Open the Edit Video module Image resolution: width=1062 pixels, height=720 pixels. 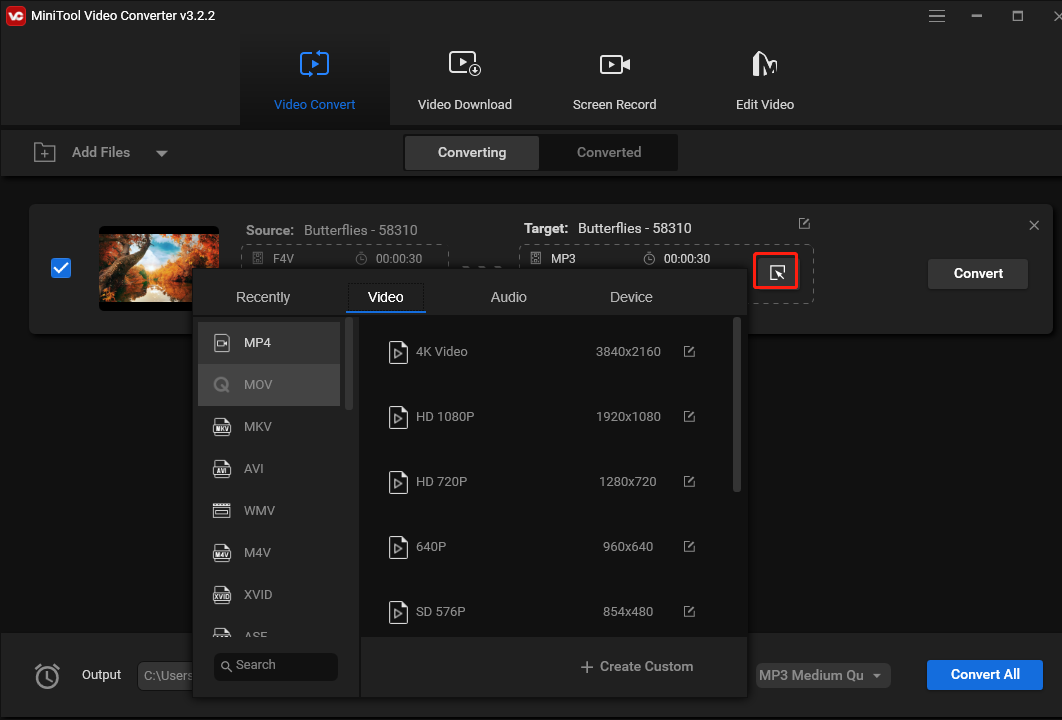tap(765, 81)
